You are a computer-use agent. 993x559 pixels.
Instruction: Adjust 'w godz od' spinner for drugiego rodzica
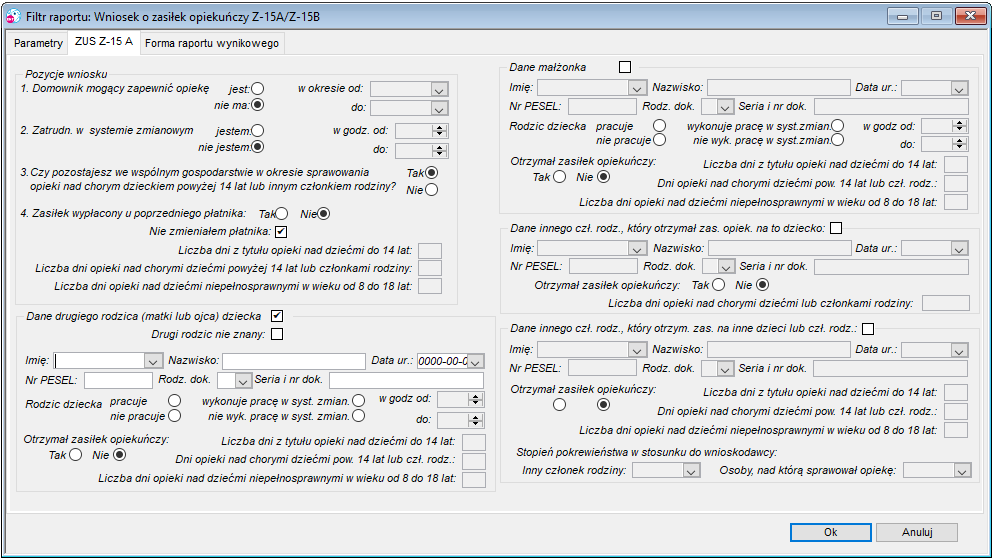click(476, 399)
